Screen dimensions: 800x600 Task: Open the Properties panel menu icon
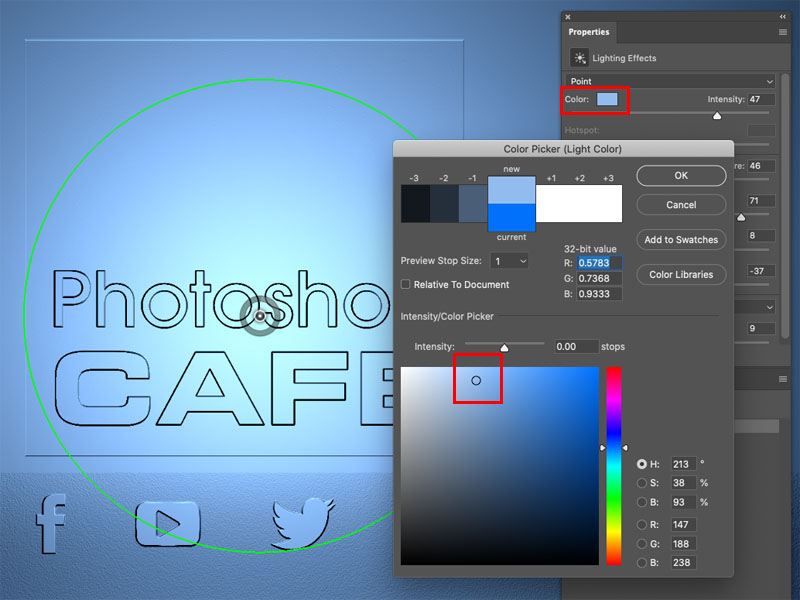point(783,32)
